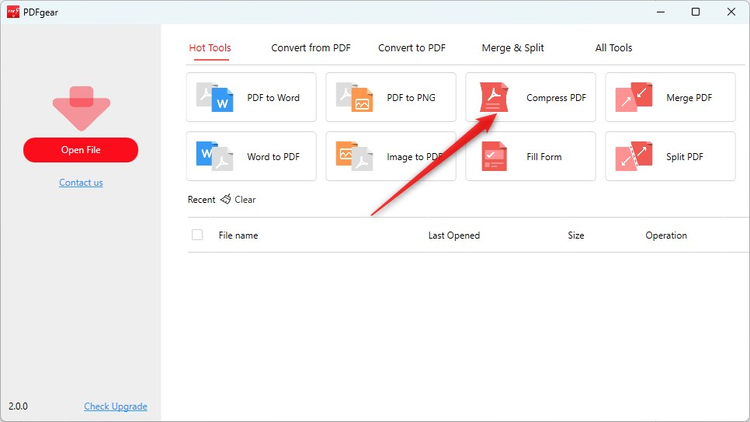Click the Compress PDF label
Viewport: 750px width, 422px height.
pyautogui.click(x=556, y=98)
